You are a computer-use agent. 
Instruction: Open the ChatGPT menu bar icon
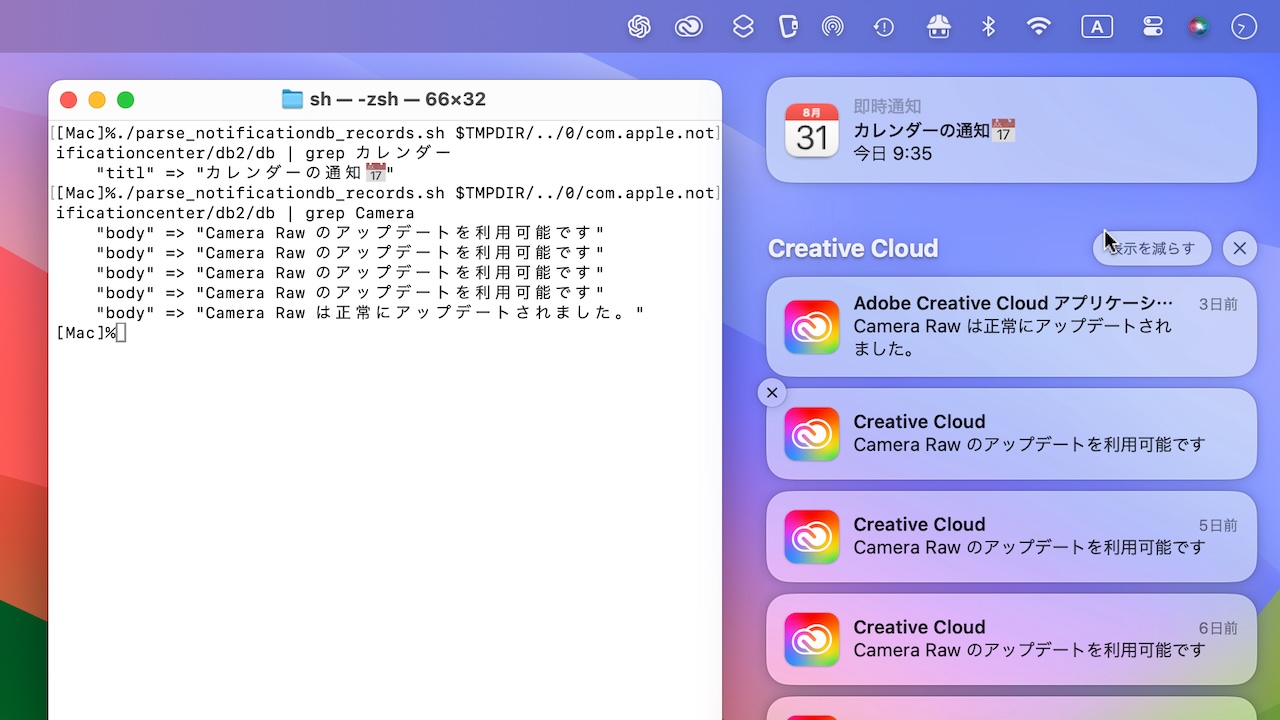click(x=639, y=27)
